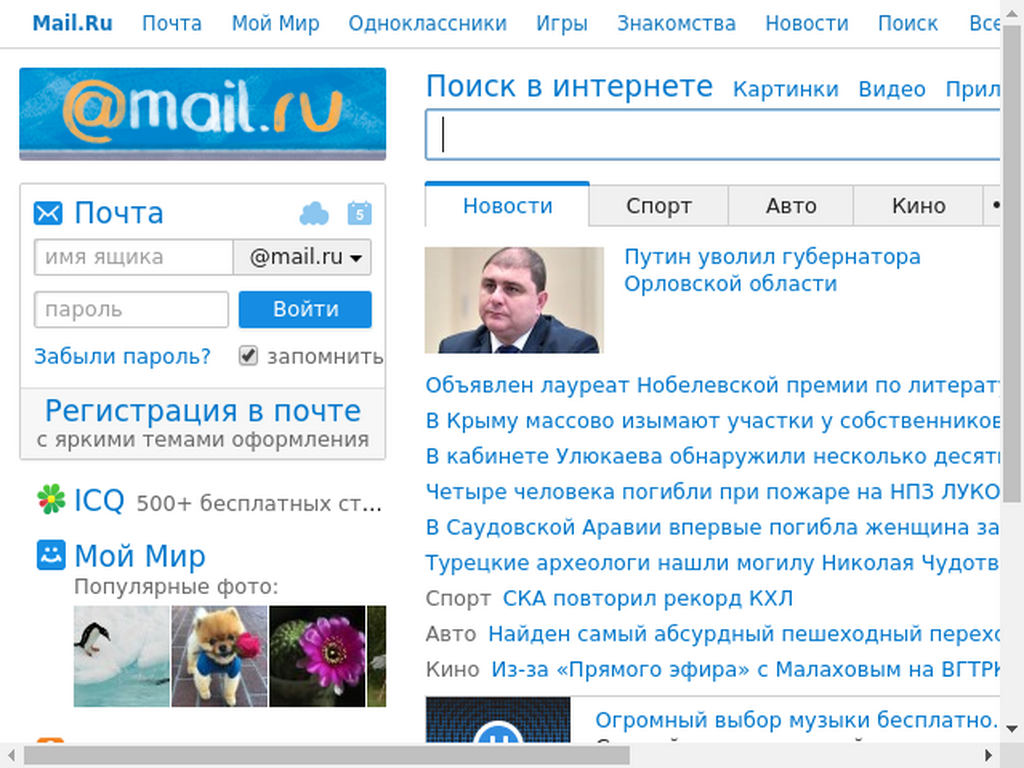Viewport: 1024px width, 768px height.
Task: Switch to the Спорт tab
Action: point(658,206)
